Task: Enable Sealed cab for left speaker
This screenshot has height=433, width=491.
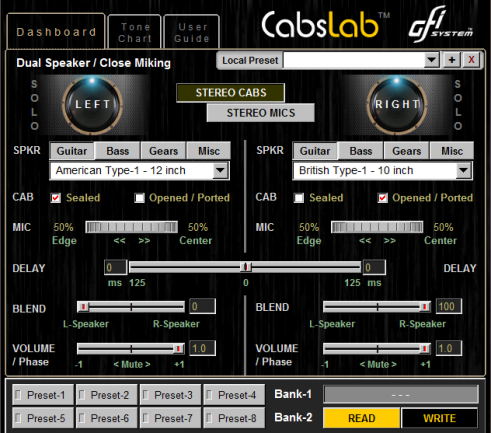Action: coord(56,198)
